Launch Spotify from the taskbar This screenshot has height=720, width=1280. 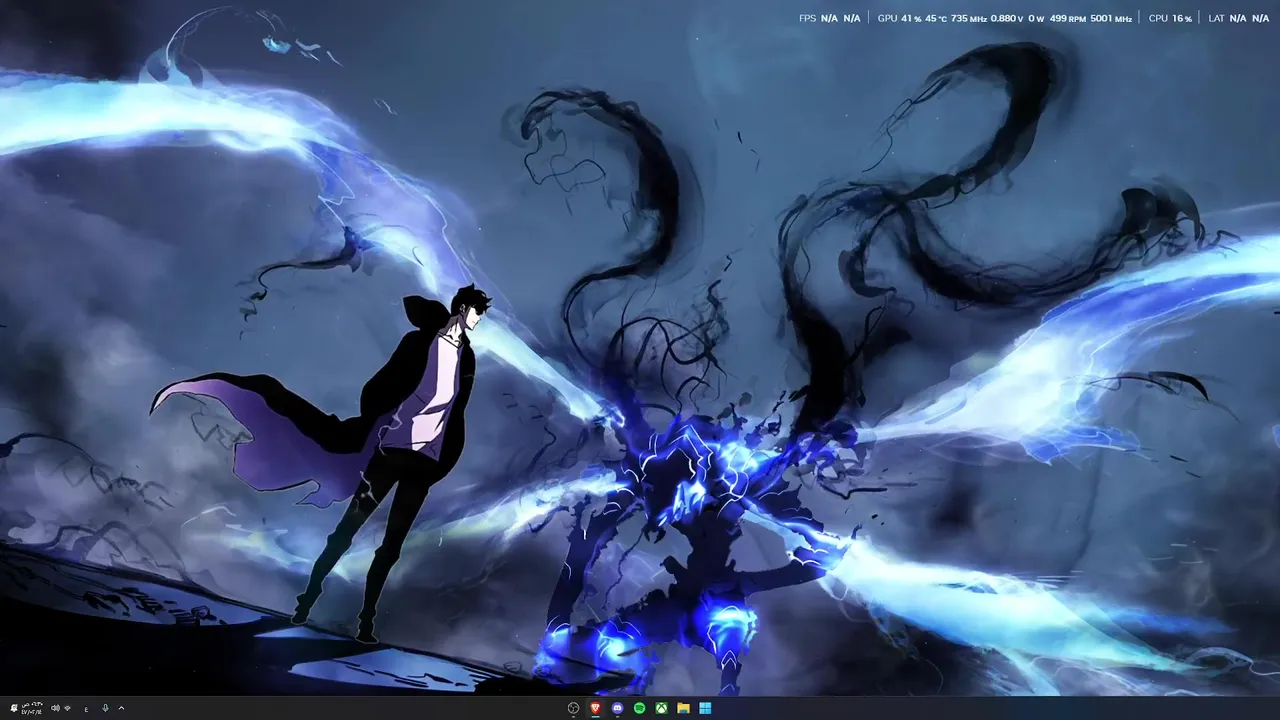[640, 708]
